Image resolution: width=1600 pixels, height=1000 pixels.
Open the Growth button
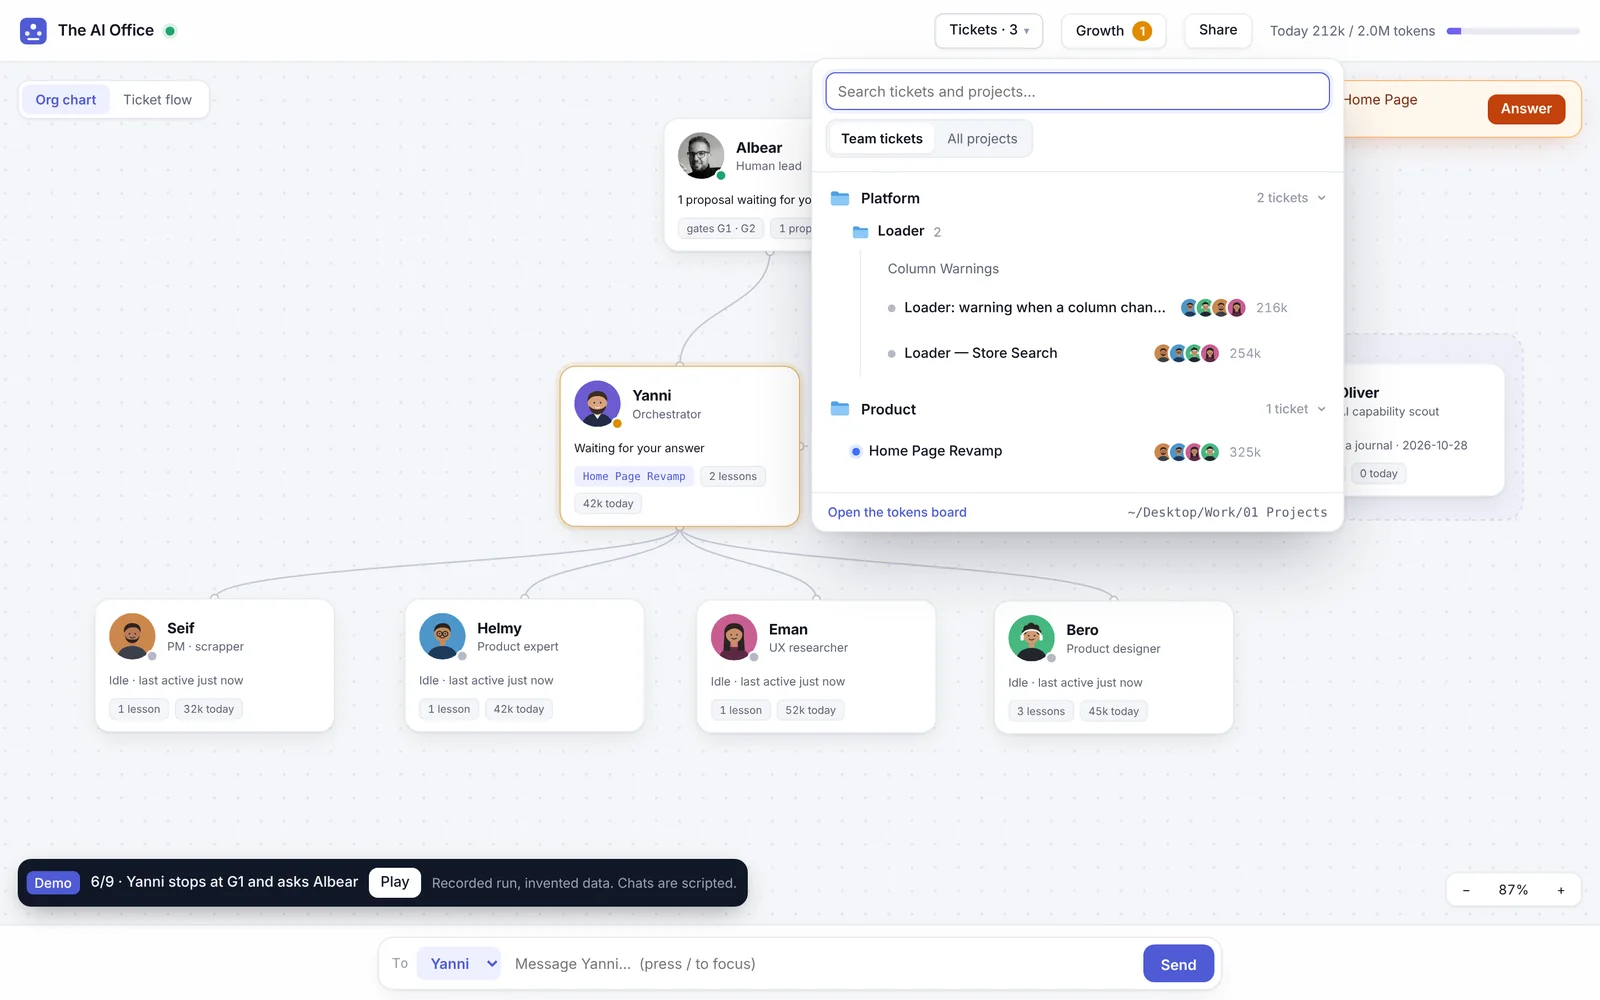click(x=1113, y=31)
